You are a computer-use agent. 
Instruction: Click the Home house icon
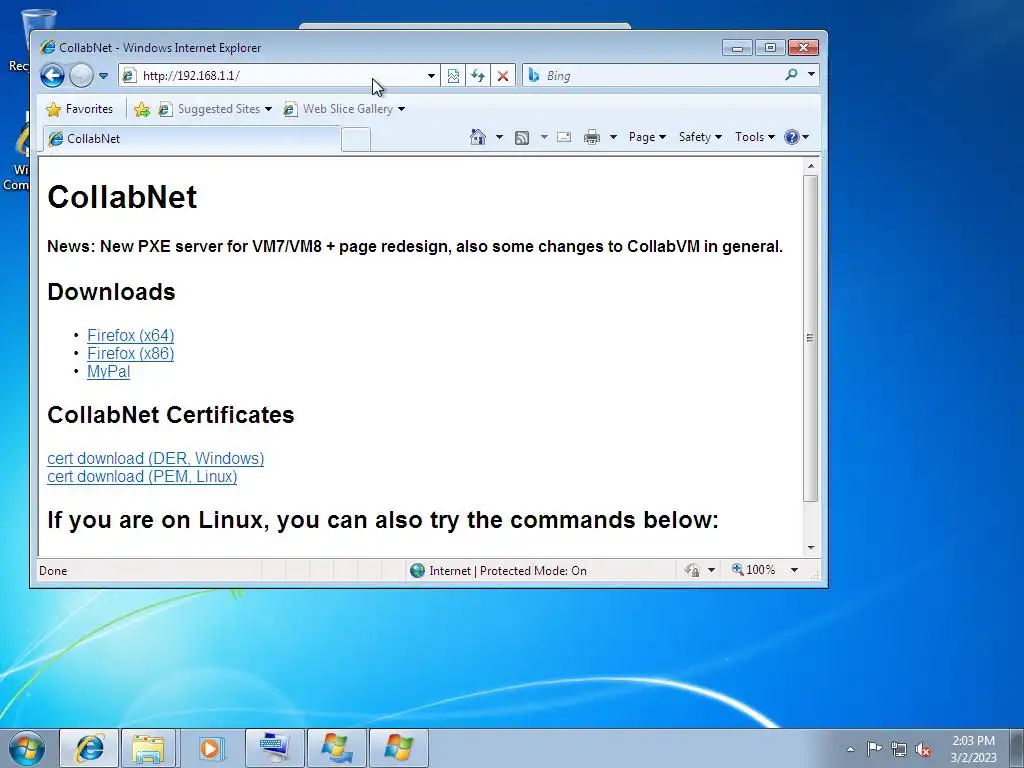pyautogui.click(x=478, y=136)
